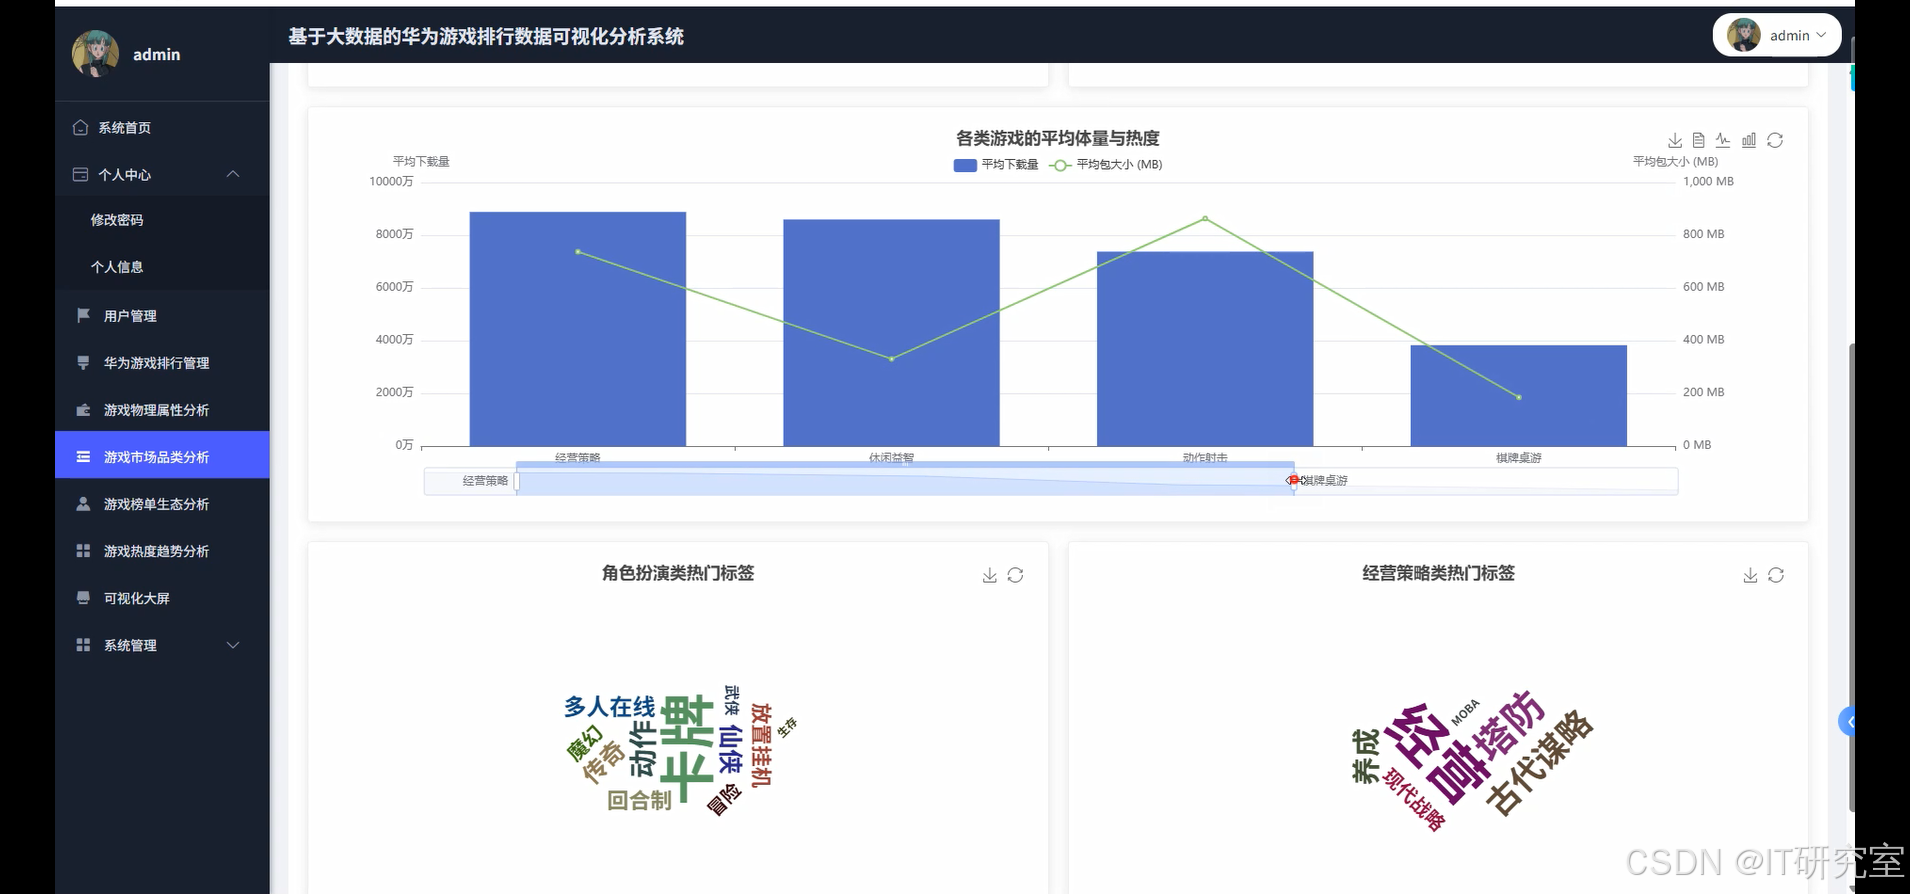Collapse the 个人中心 submenu chevron

[233, 175]
